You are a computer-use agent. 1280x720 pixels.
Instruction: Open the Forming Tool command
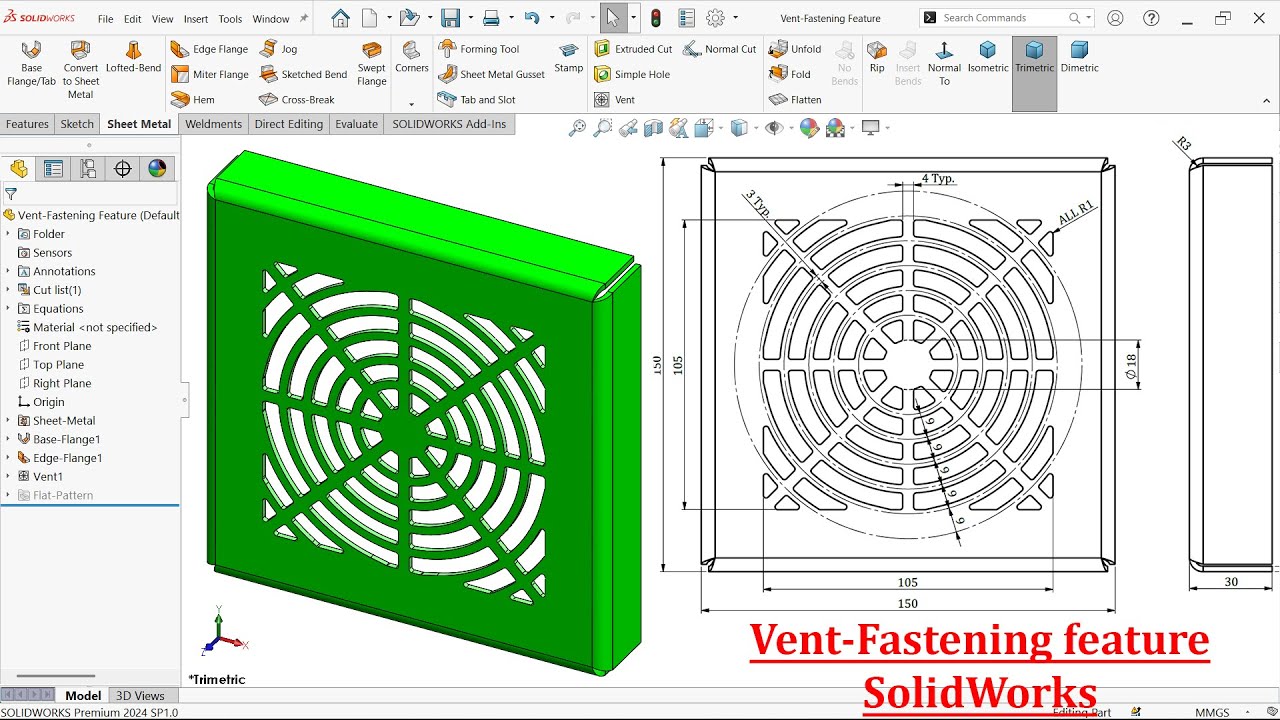[478, 49]
